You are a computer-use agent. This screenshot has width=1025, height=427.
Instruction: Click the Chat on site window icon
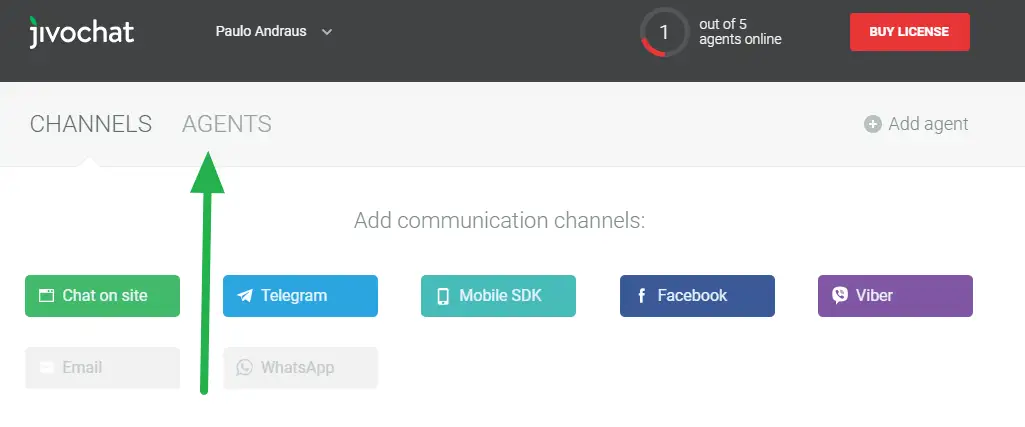click(x=46, y=296)
